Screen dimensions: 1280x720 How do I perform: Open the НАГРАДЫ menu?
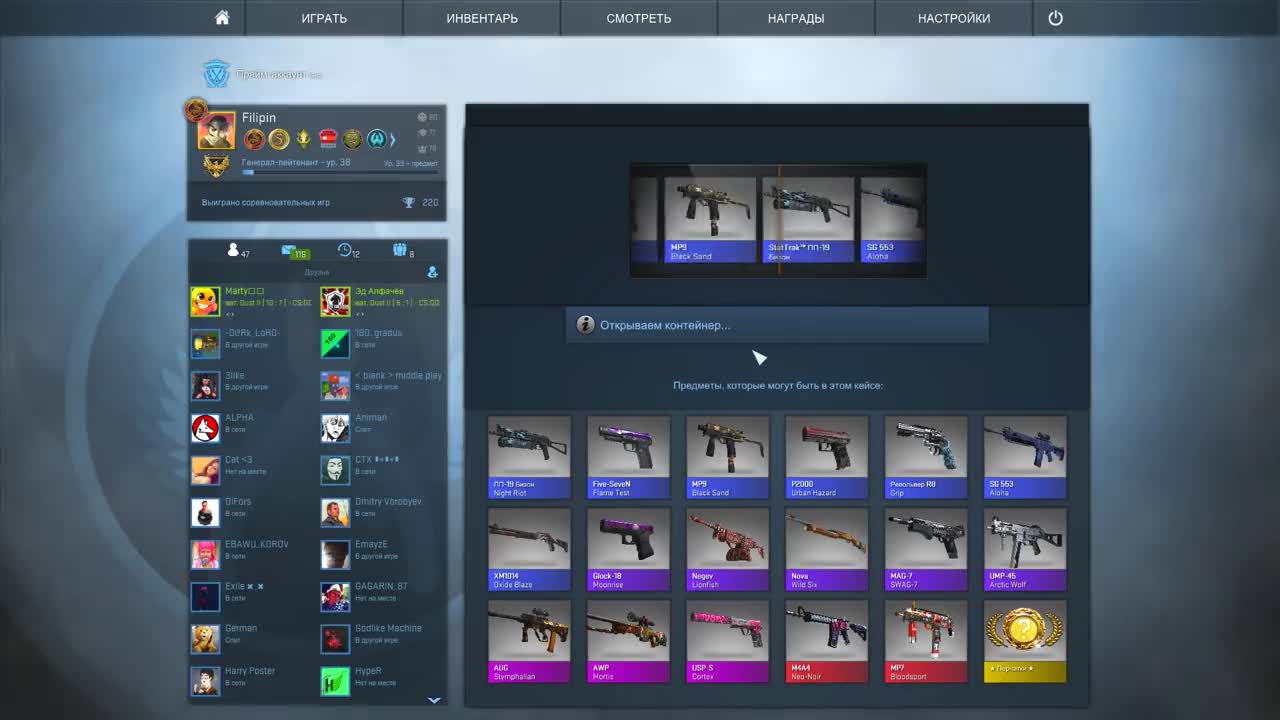(796, 18)
